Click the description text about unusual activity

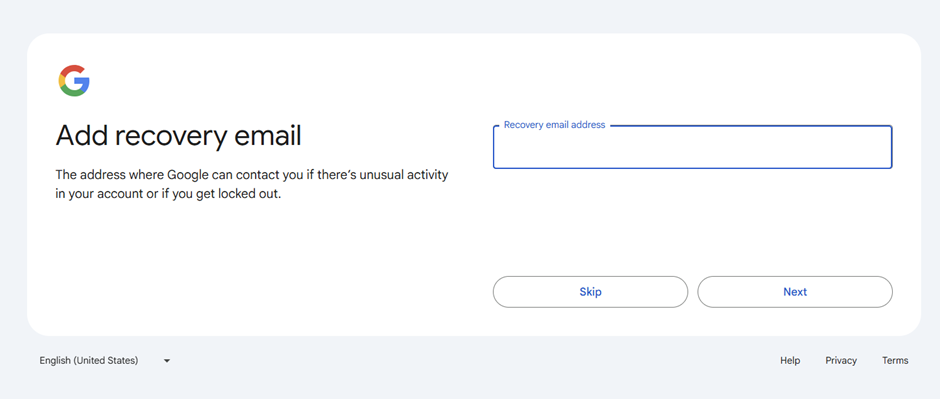tap(252, 185)
